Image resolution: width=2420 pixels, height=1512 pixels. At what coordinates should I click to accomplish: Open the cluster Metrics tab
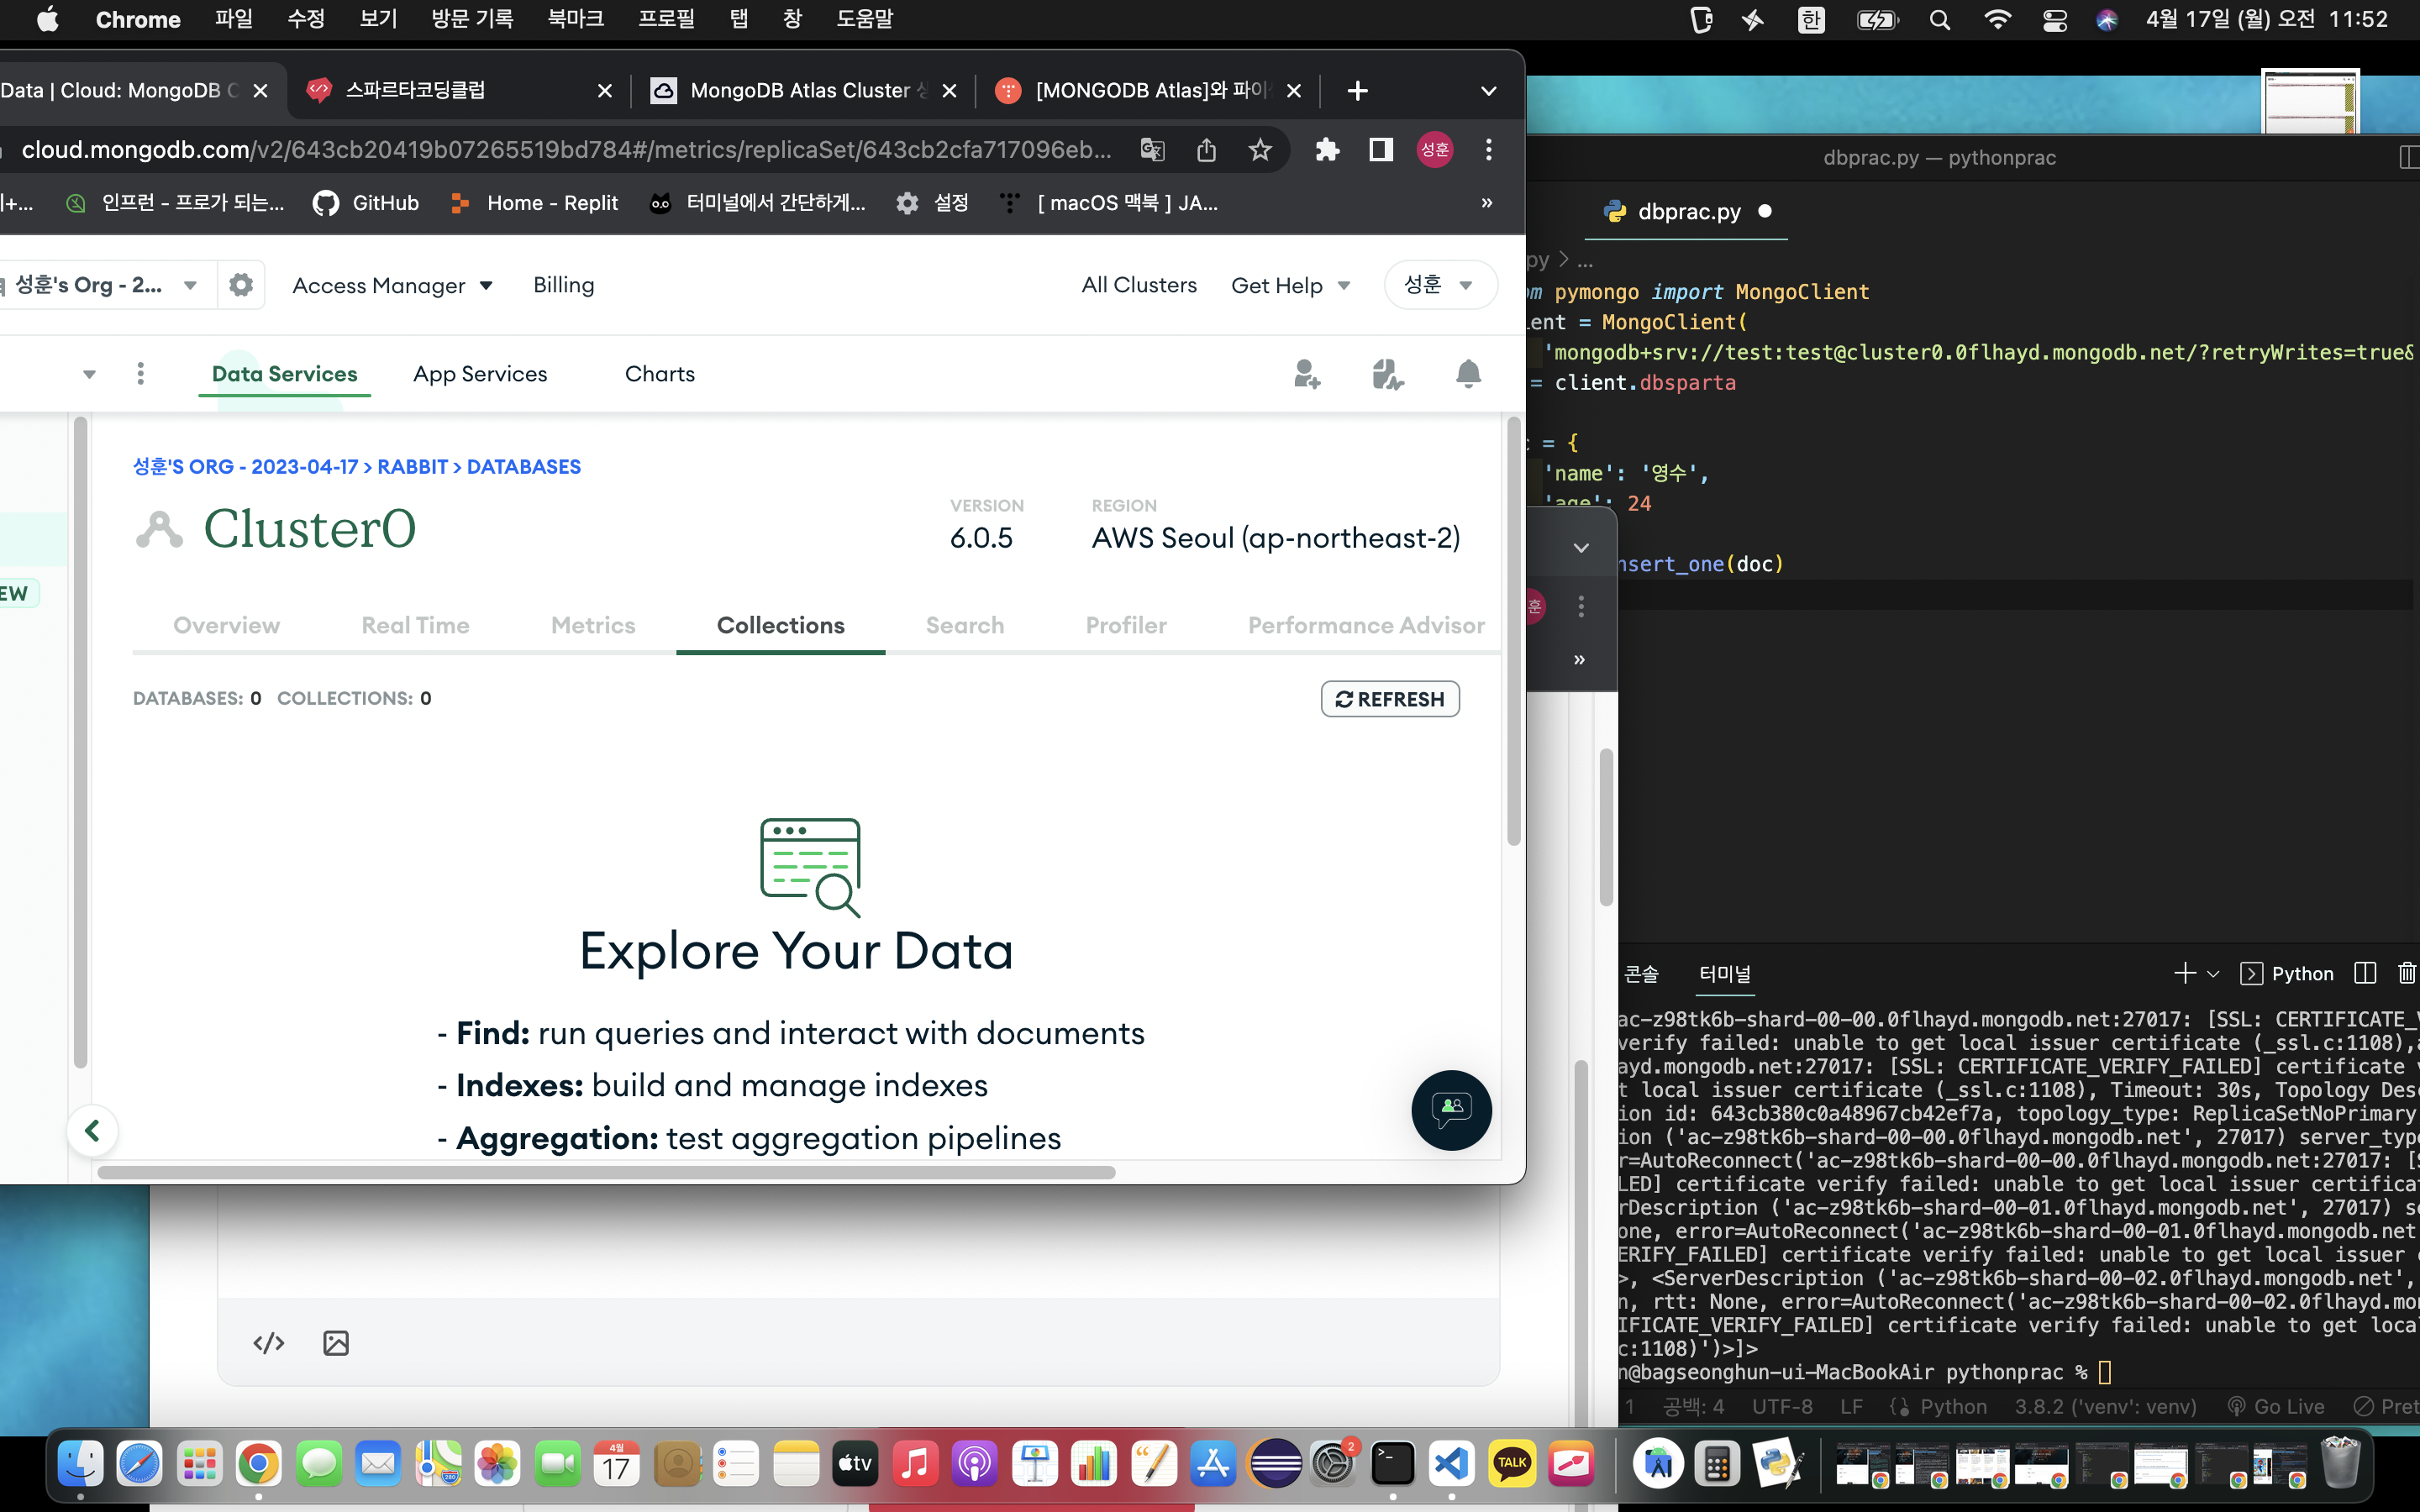pyautogui.click(x=593, y=626)
